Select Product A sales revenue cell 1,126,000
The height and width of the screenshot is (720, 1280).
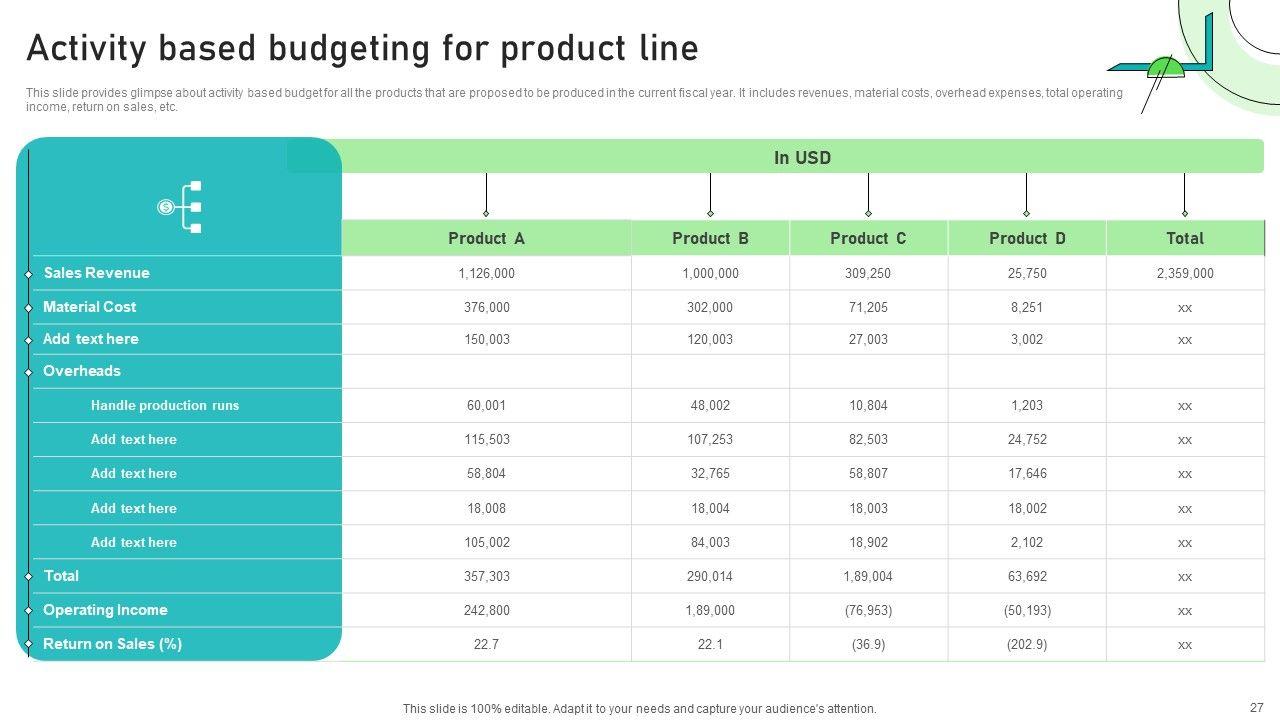486,273
